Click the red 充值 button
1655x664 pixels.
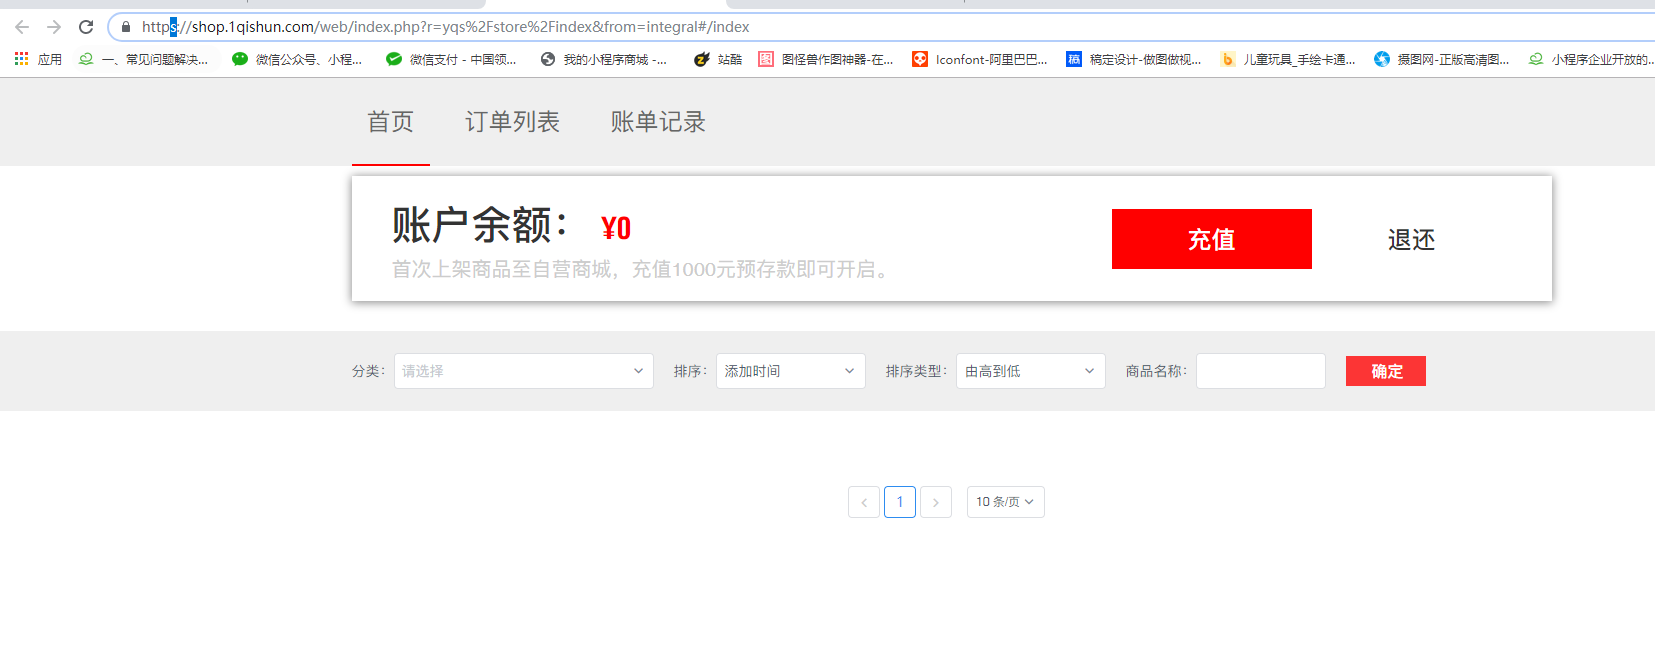click(1212, 239)
